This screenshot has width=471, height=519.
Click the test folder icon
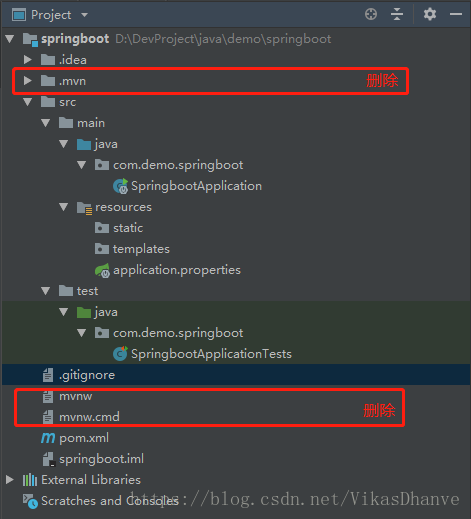tap(66, 291)
